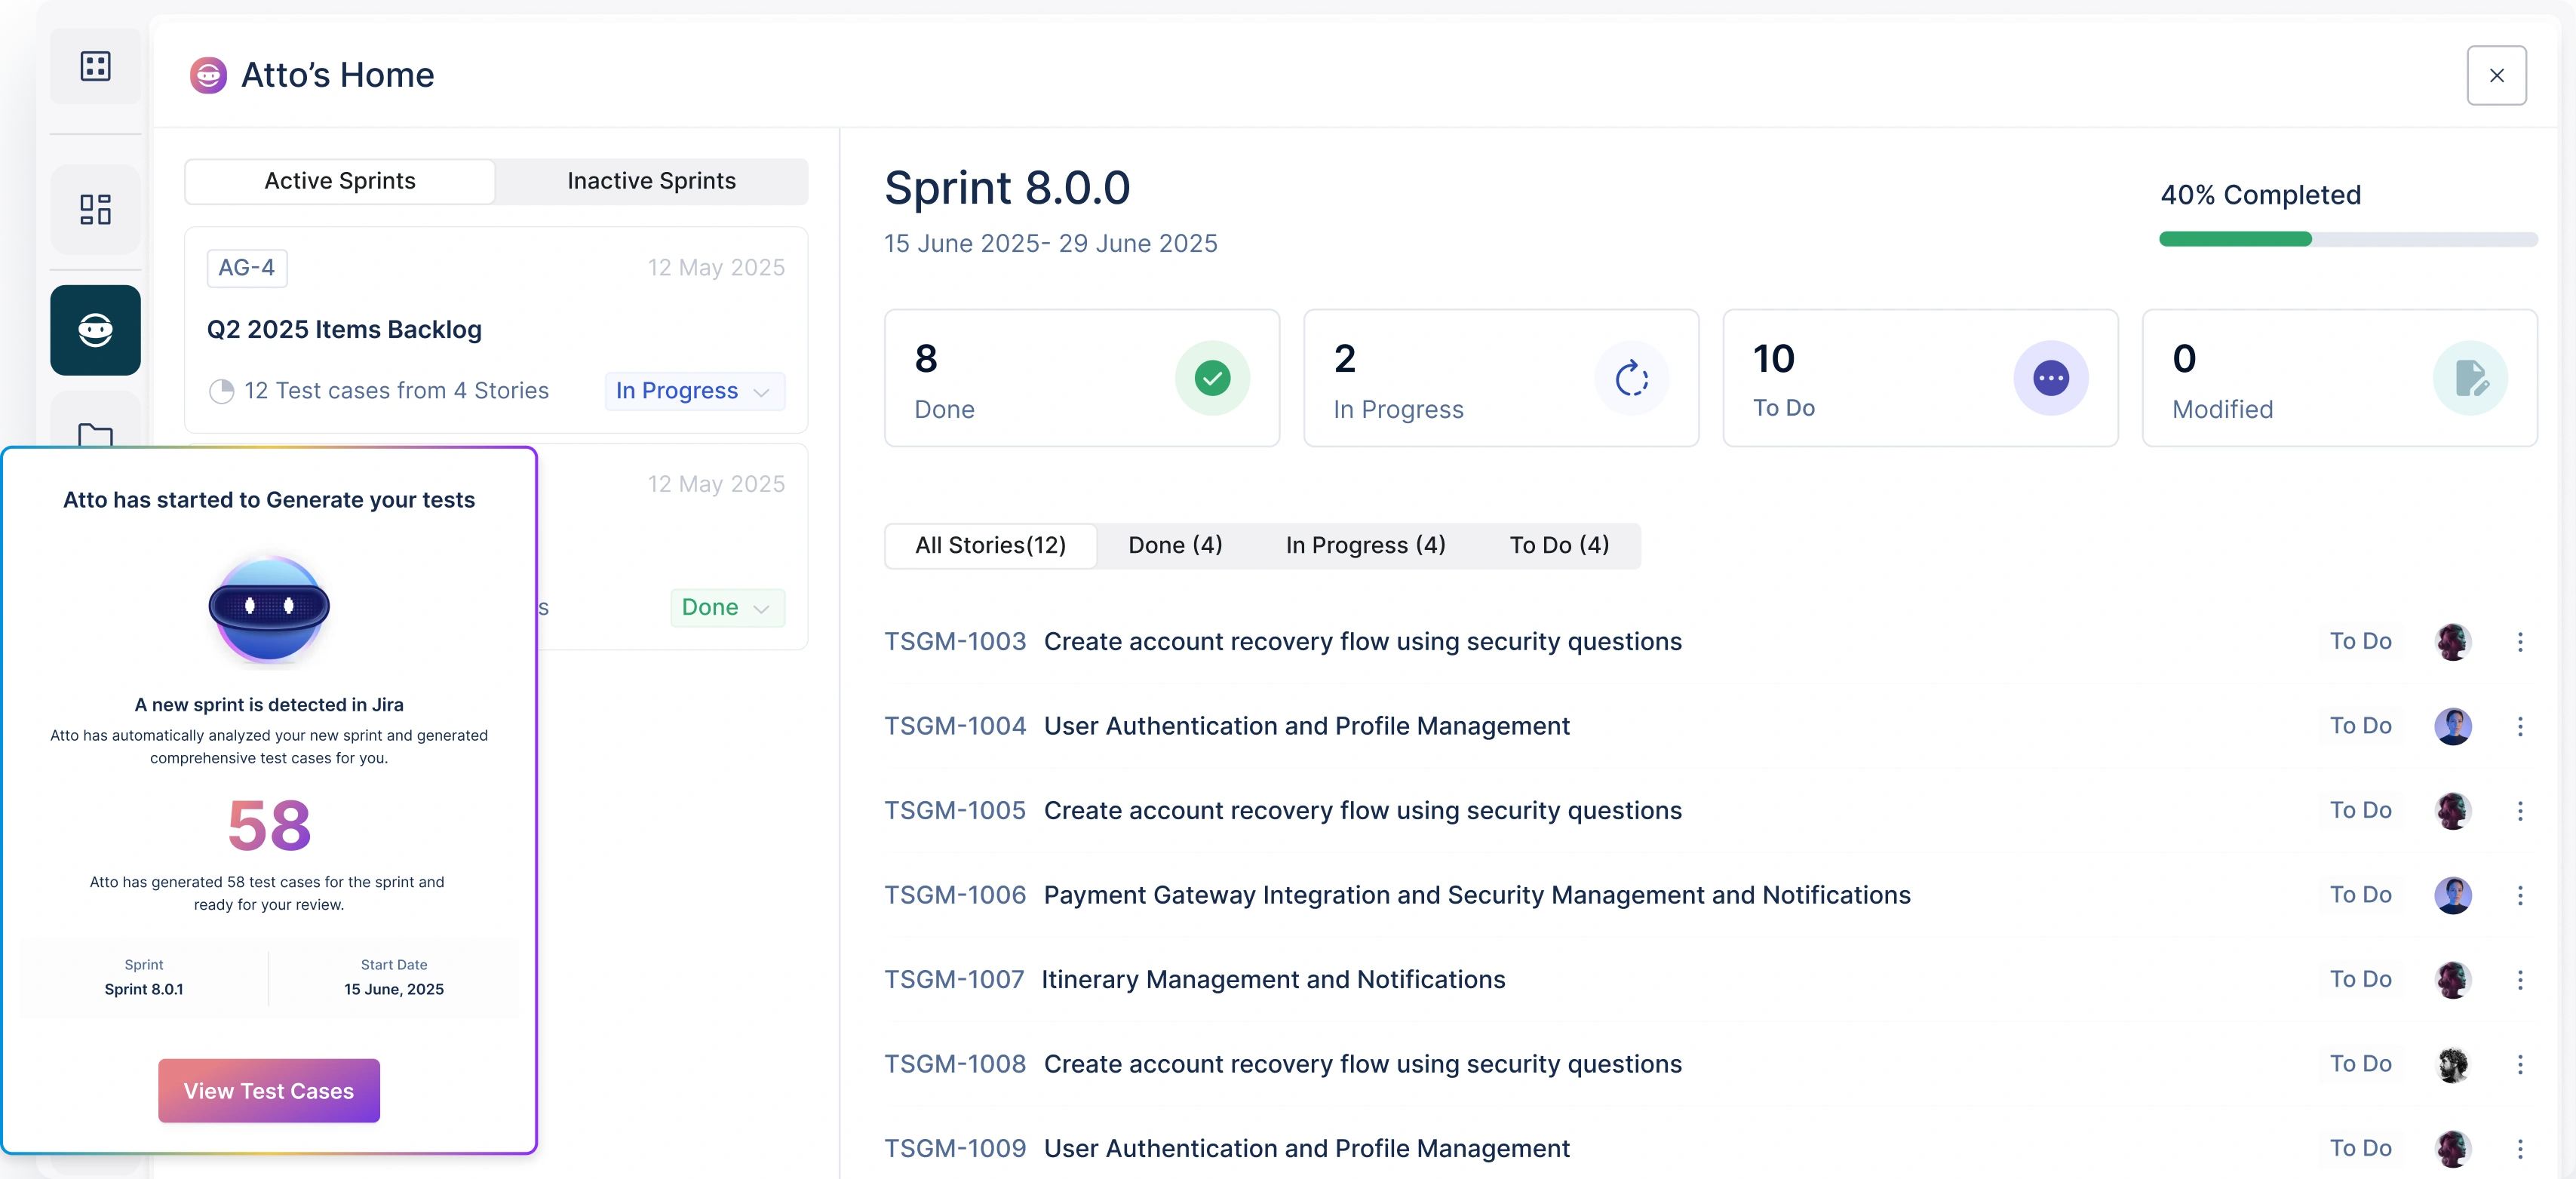This screenshot has width=2576, height=1179.
Task: Click the edit icon on the Modified card
Action: [2471, 378]
